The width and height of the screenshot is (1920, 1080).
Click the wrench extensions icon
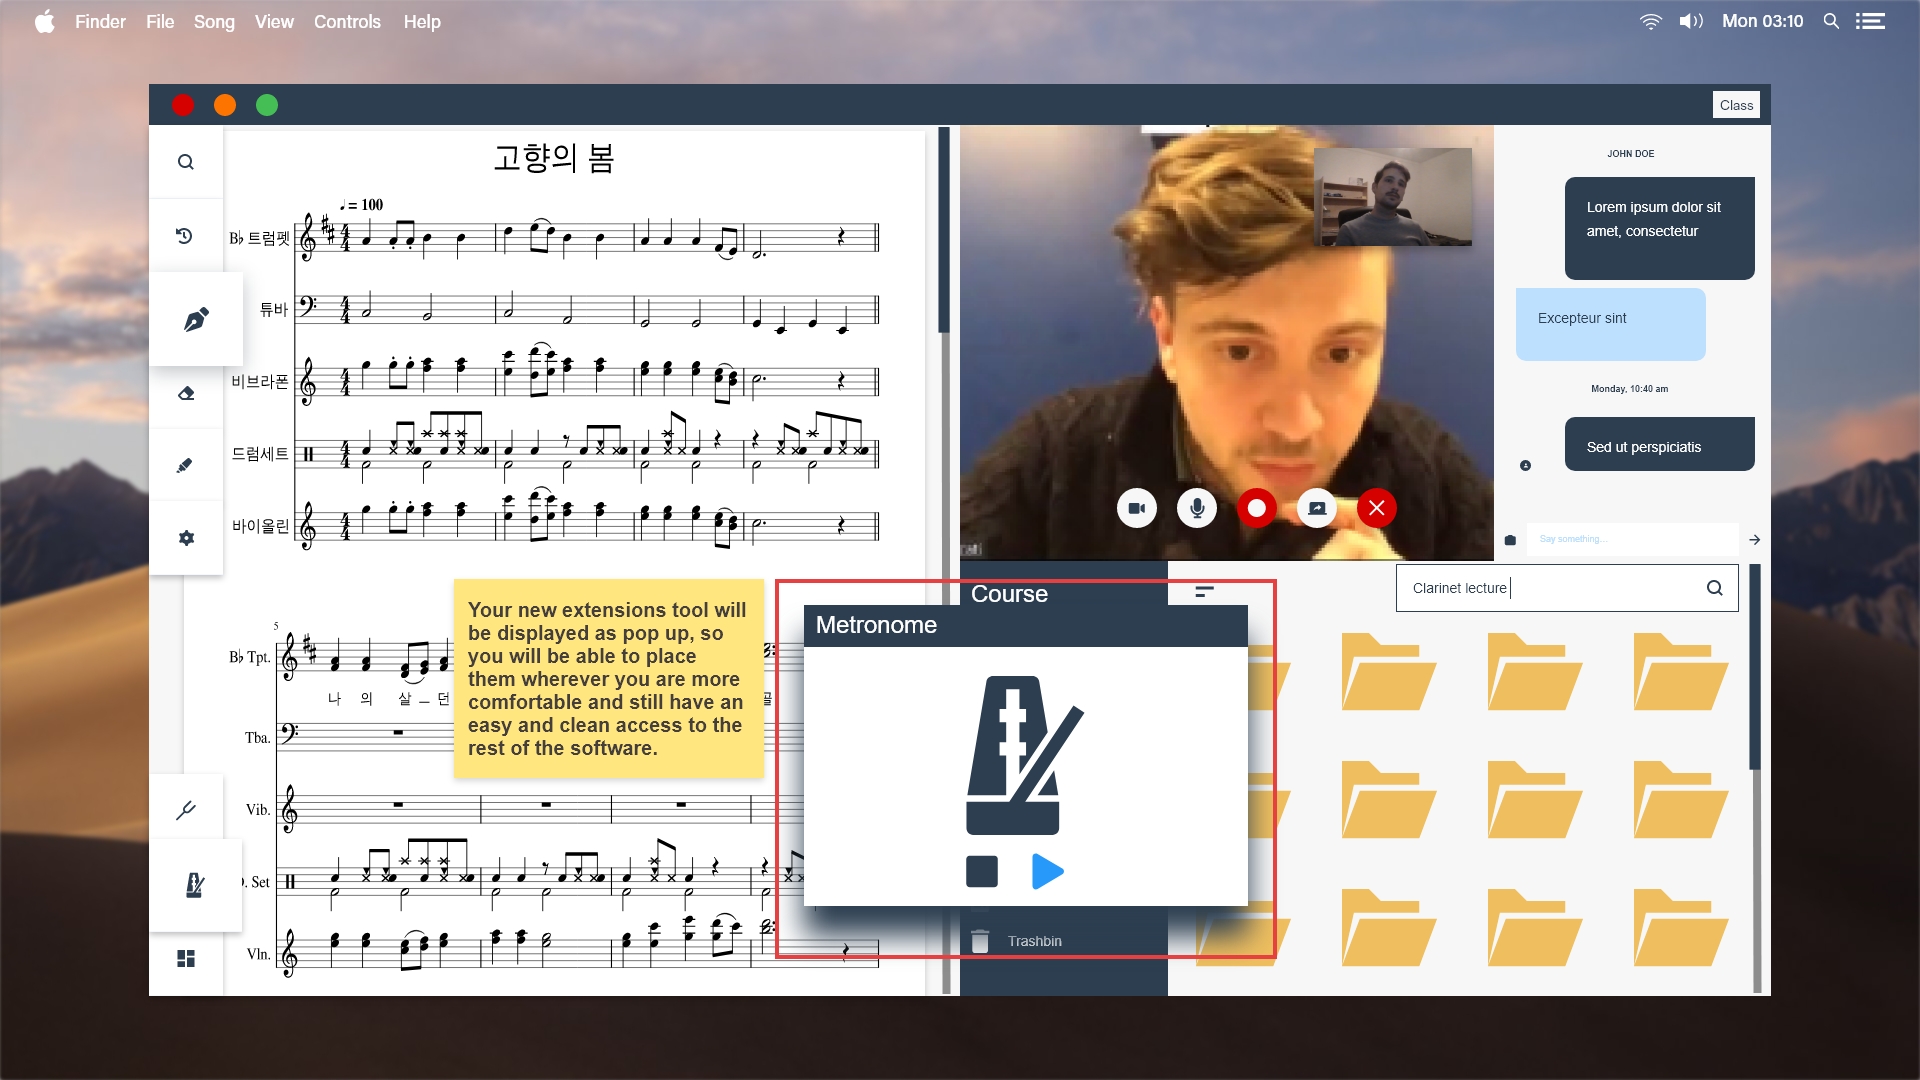click(186, 810)
